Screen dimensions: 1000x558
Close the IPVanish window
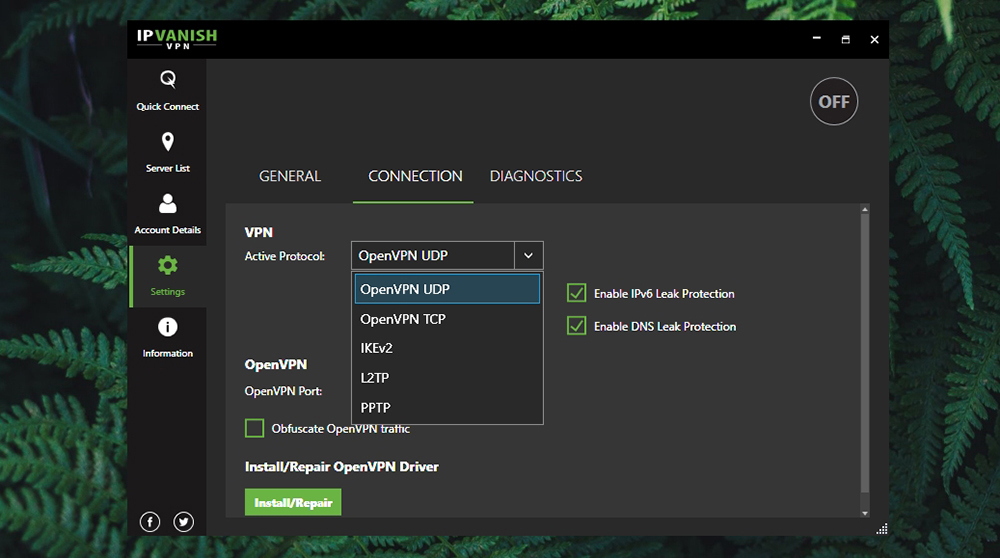click(874, 40)
